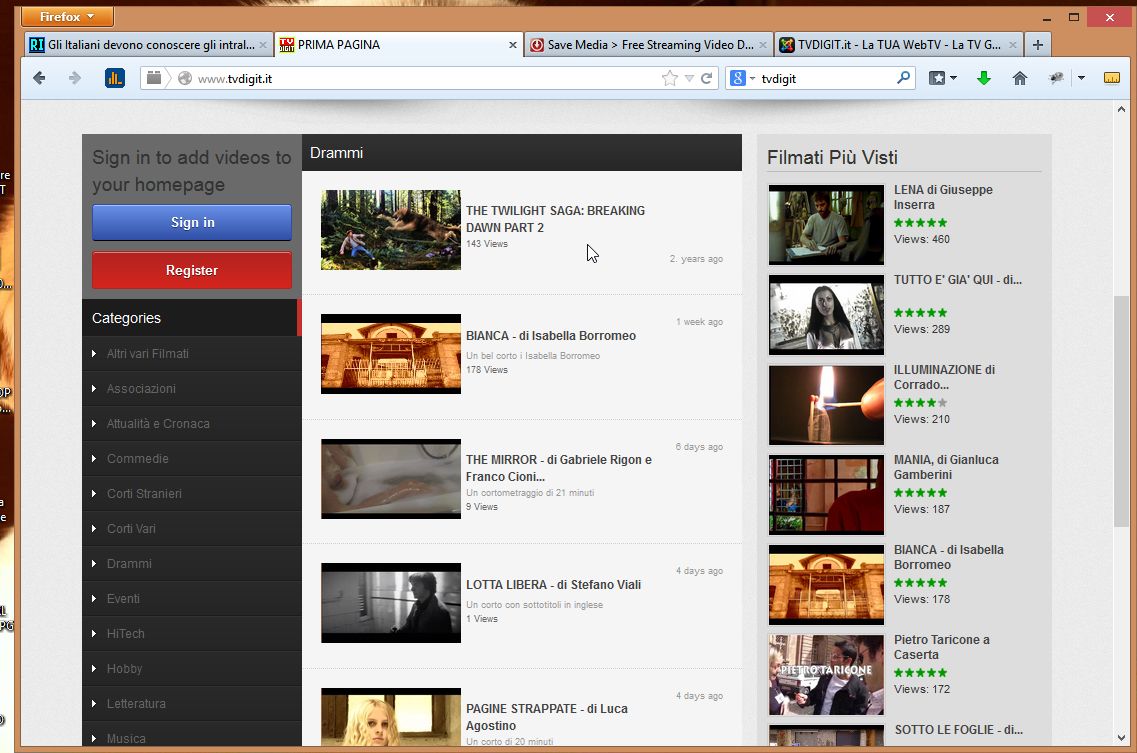Reload the page with the refresh icon
1137x753 pixels.
point(706,78)
